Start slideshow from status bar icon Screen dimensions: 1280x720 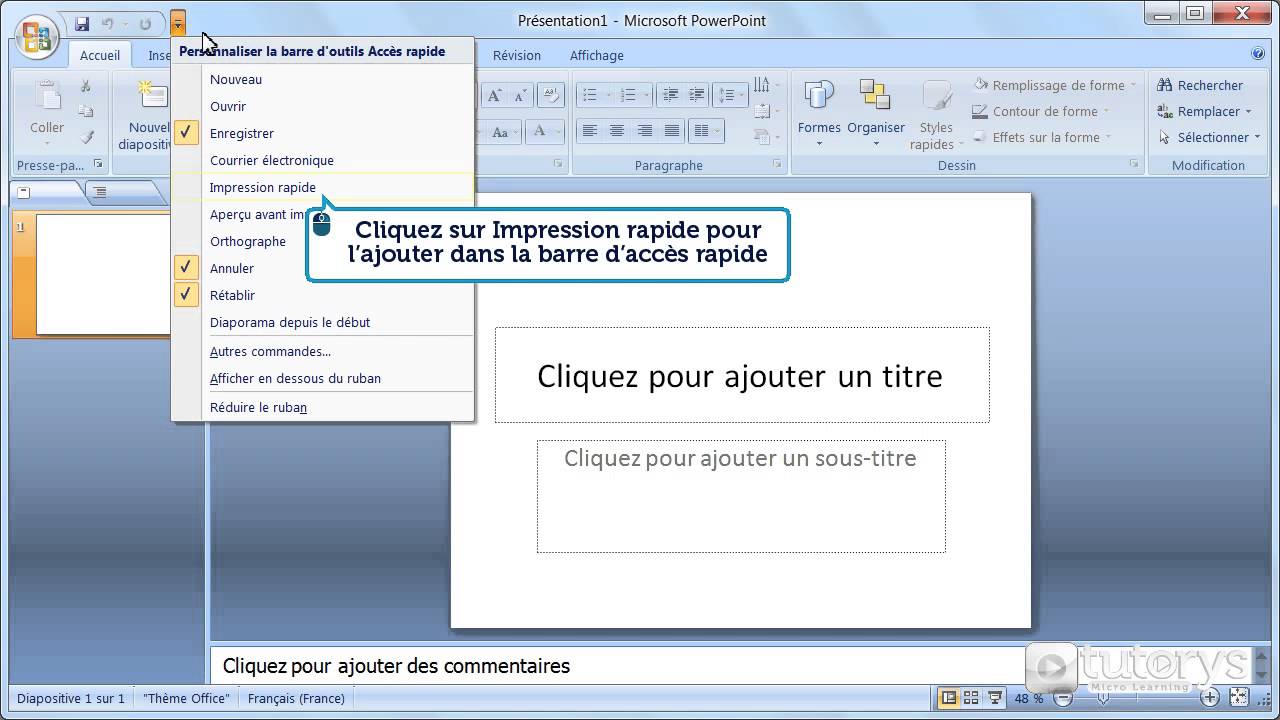pyautogui.click(x=995, y=698)
